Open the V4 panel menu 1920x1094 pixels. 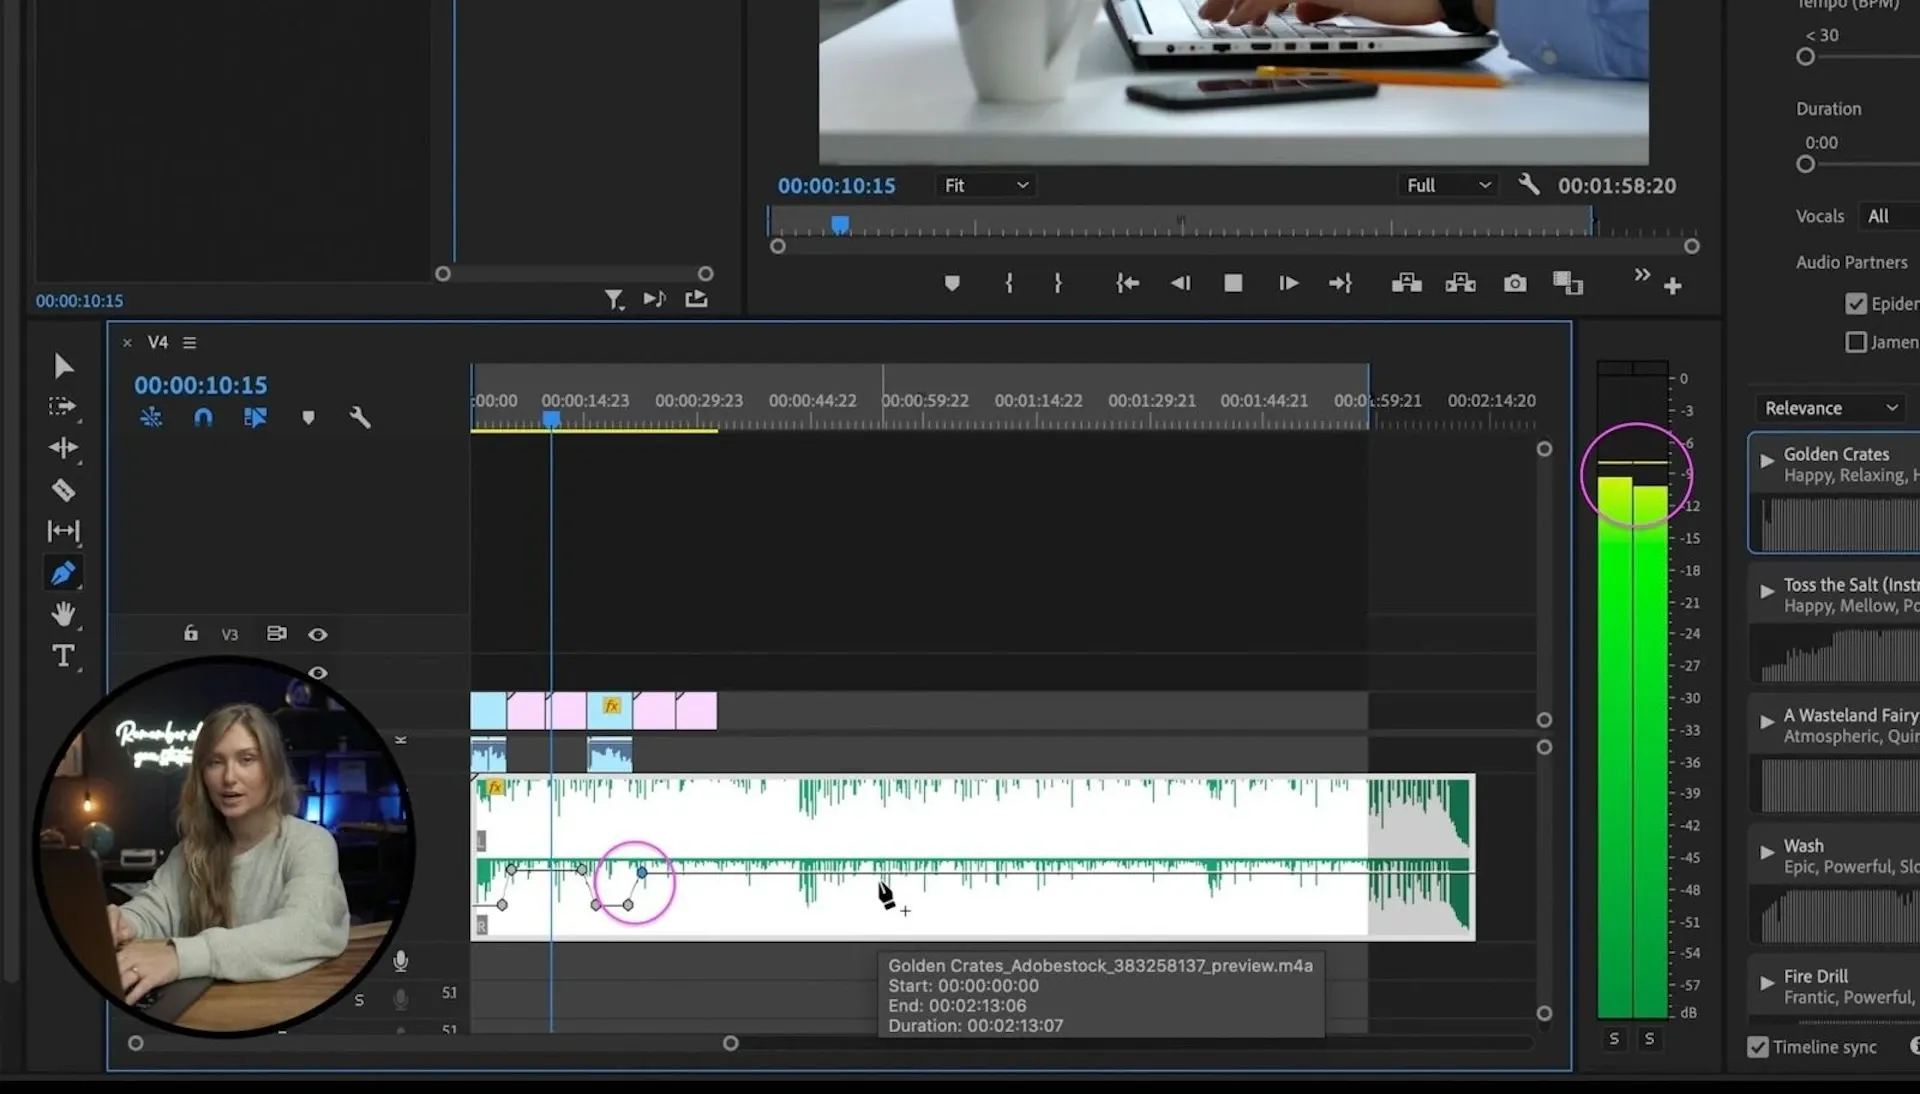pyautogui.click(x=188, y=342)
